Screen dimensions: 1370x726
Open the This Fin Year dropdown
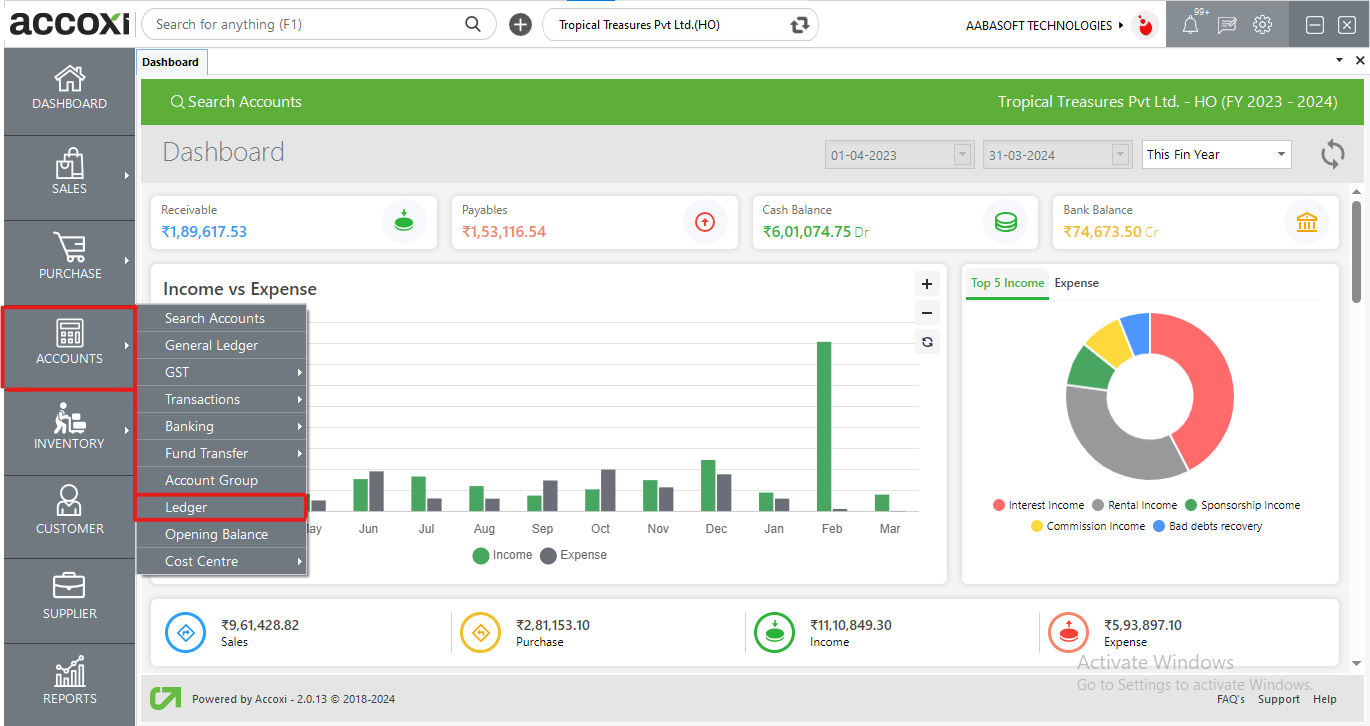1216,154
